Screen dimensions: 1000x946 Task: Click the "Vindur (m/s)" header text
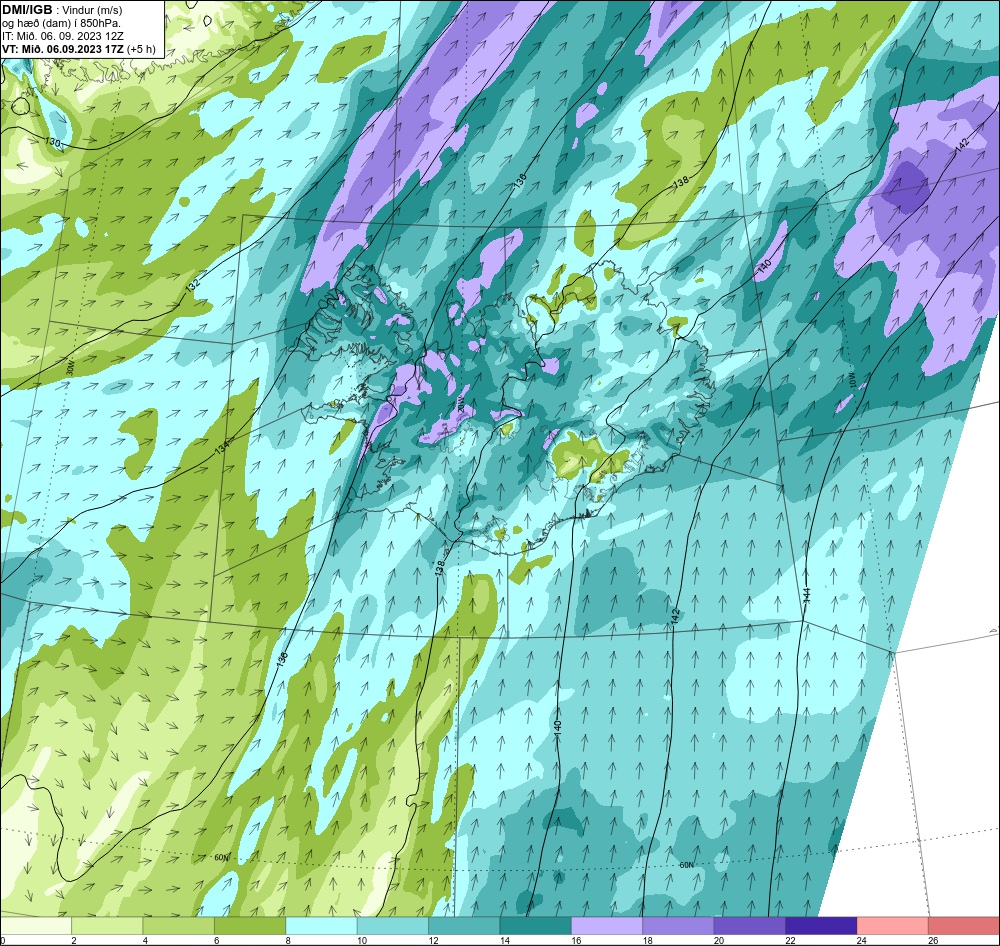point(93,11)
